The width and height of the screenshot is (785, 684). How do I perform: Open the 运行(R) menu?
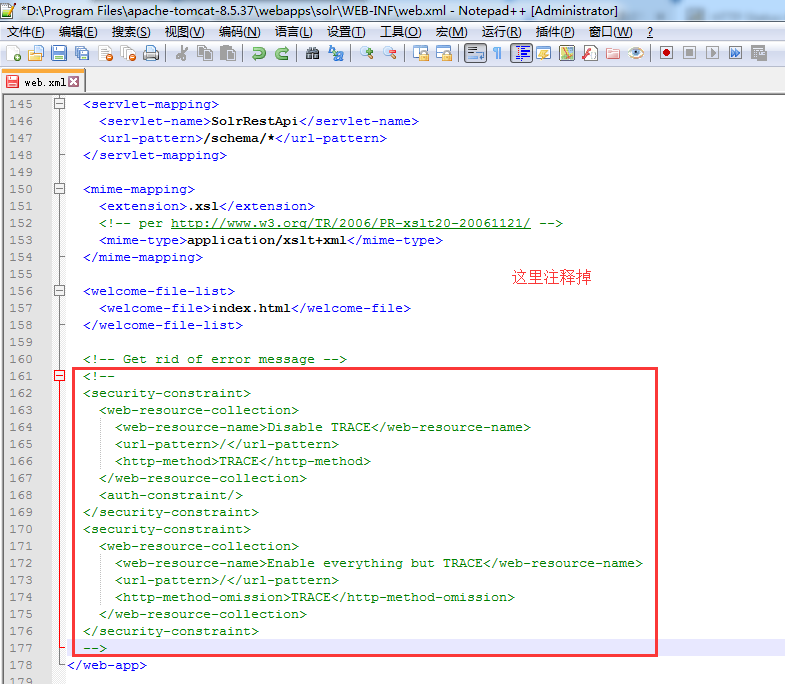point(502,32)
